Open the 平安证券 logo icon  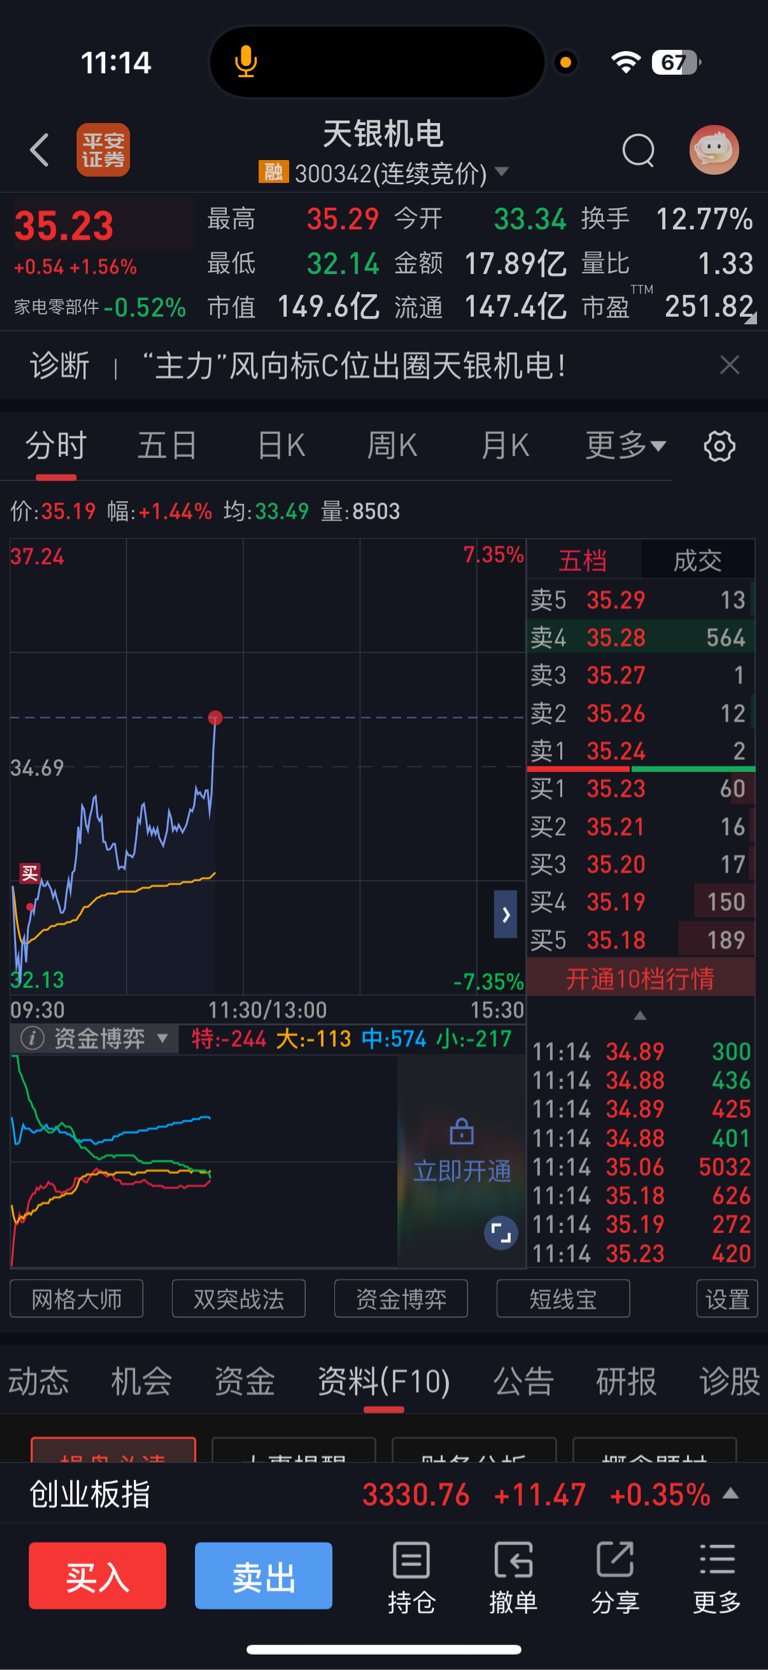pos(104,150)
